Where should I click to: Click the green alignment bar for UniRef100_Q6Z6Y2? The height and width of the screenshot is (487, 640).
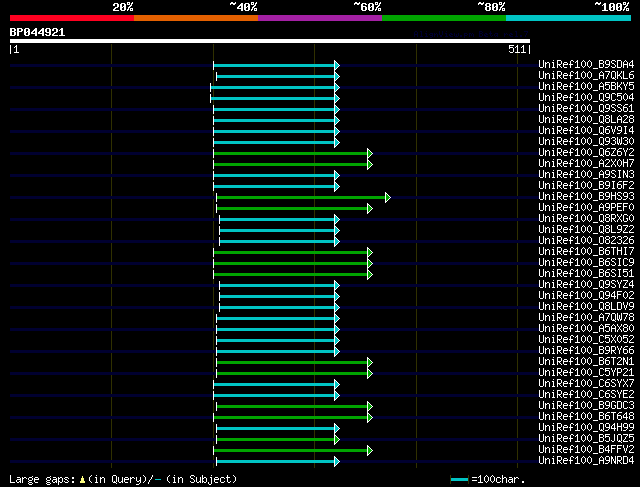[x=290, y=153]
